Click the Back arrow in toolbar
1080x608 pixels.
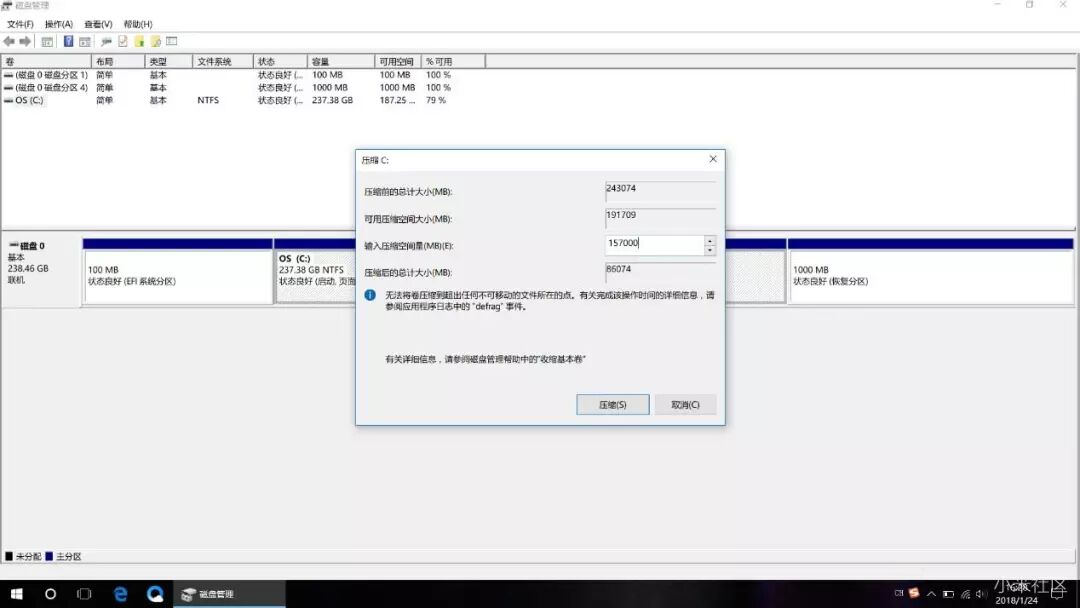(9, 41)
